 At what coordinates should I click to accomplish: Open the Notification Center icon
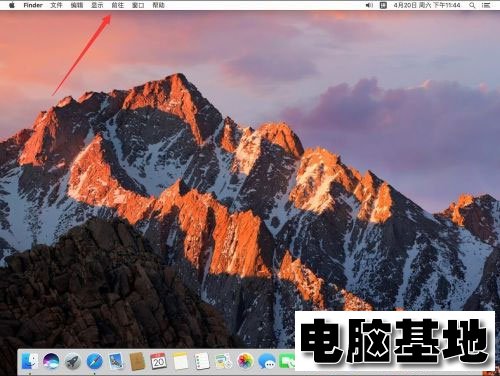tap(487, 5)
